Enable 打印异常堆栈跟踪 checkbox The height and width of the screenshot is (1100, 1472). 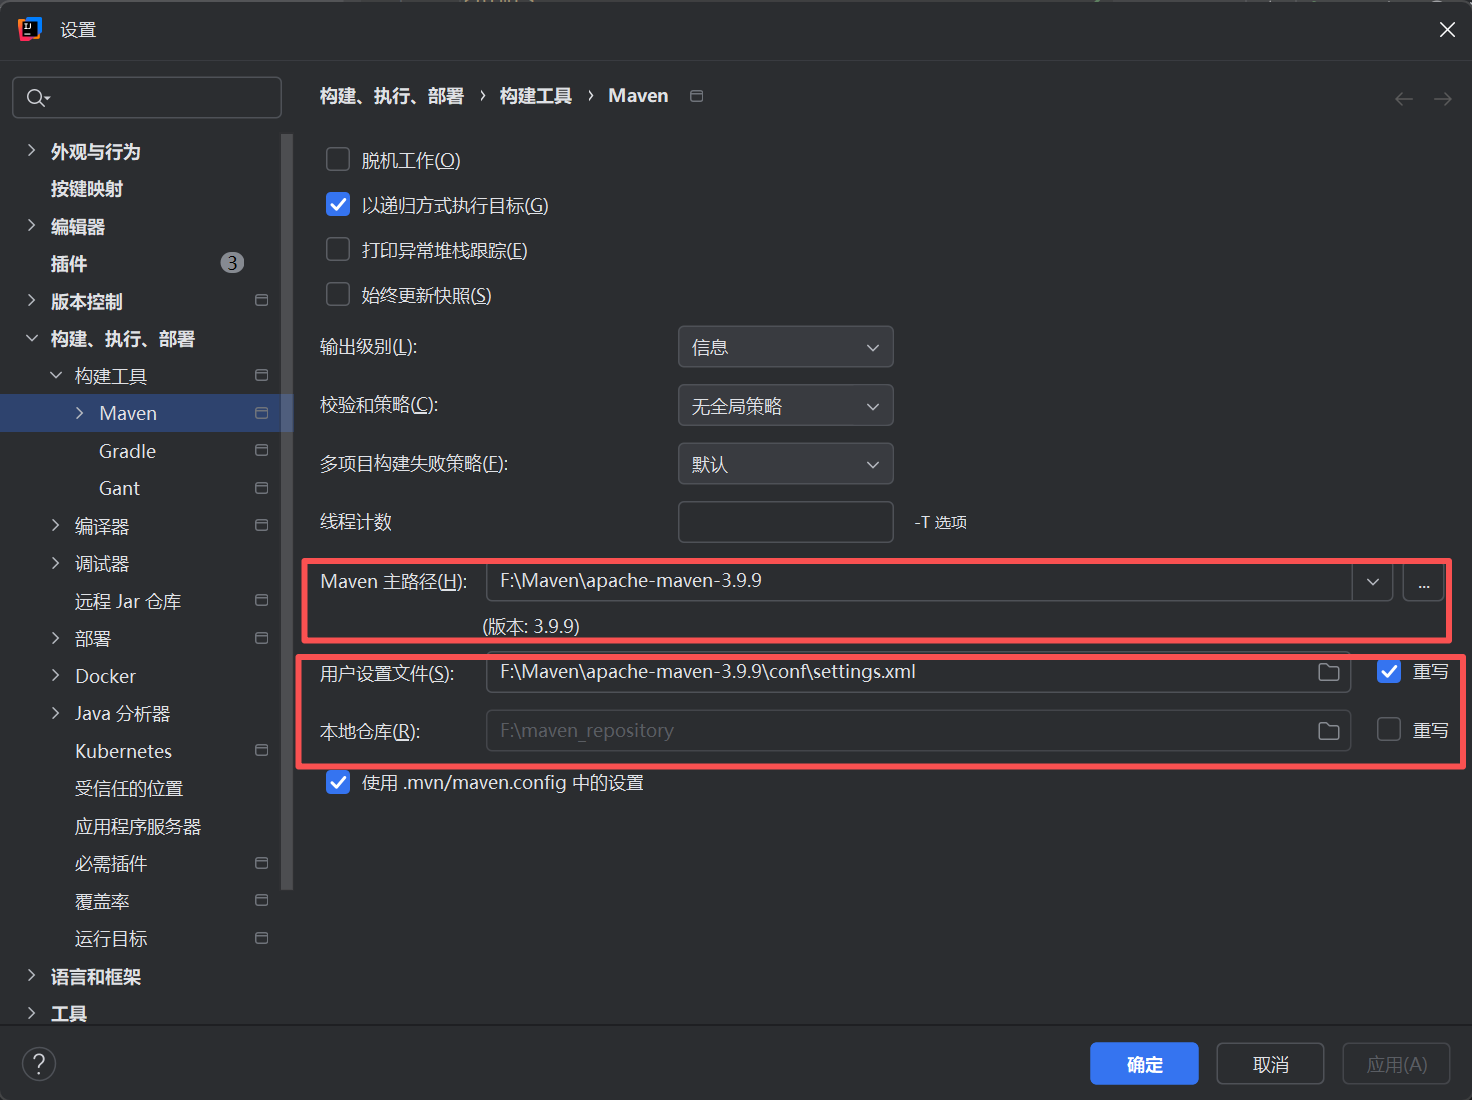click(x=338, y=249)
